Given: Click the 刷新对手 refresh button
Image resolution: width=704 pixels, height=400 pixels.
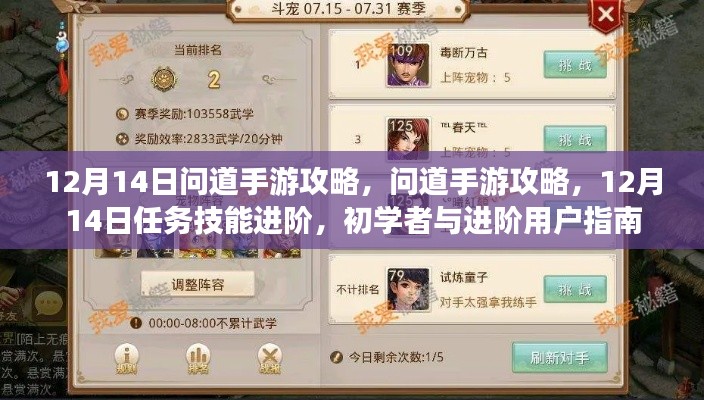Looking at the screenshot, I should coord(559,358).
